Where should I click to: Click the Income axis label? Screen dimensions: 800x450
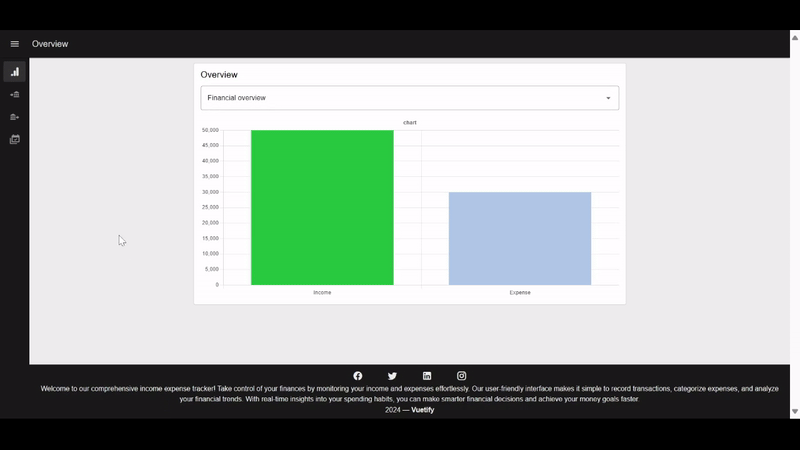(322, 293)
